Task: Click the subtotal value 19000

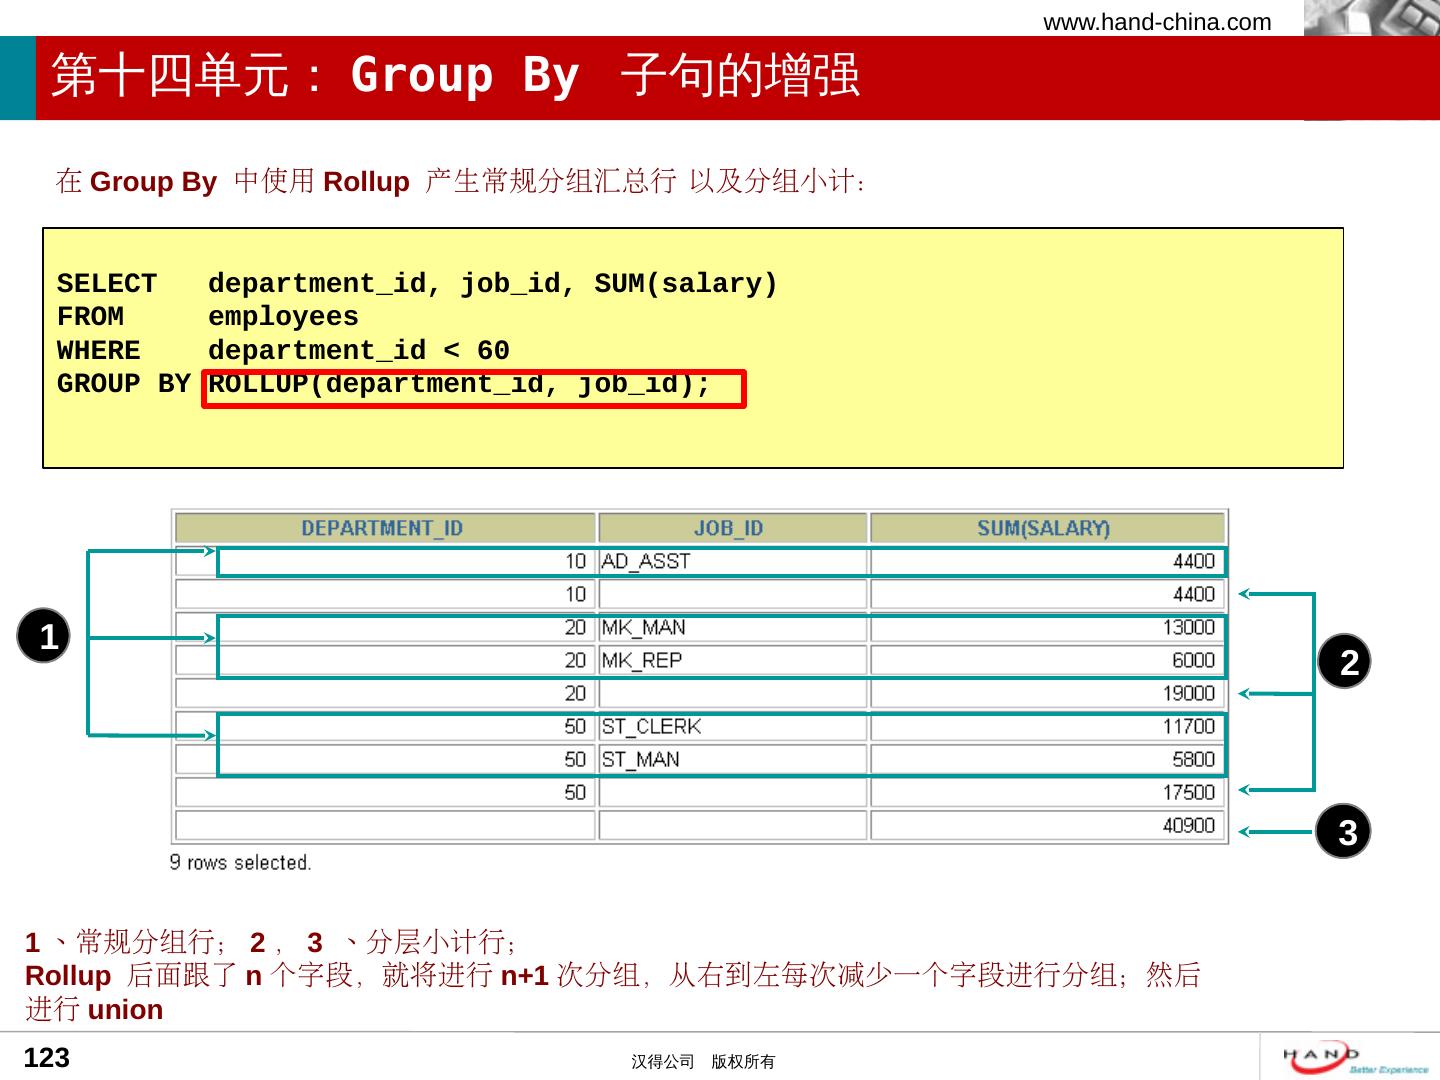Action: (1188, 693)
